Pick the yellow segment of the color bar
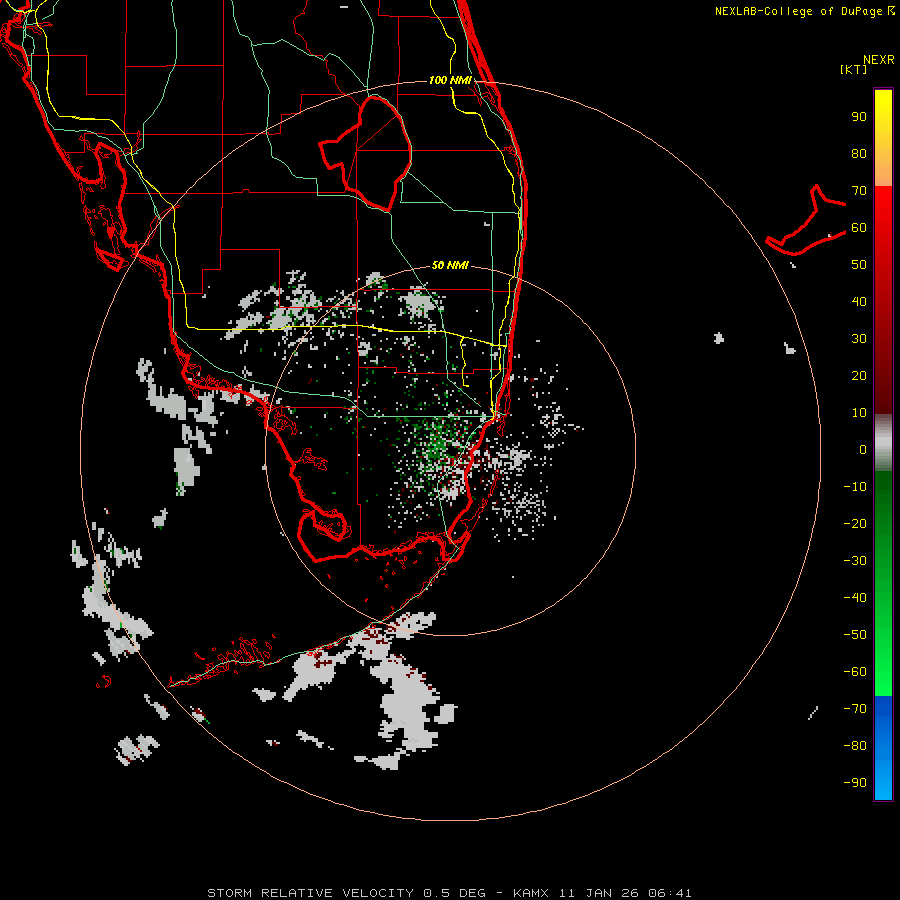The image size is (900, 900). (883, 138)
